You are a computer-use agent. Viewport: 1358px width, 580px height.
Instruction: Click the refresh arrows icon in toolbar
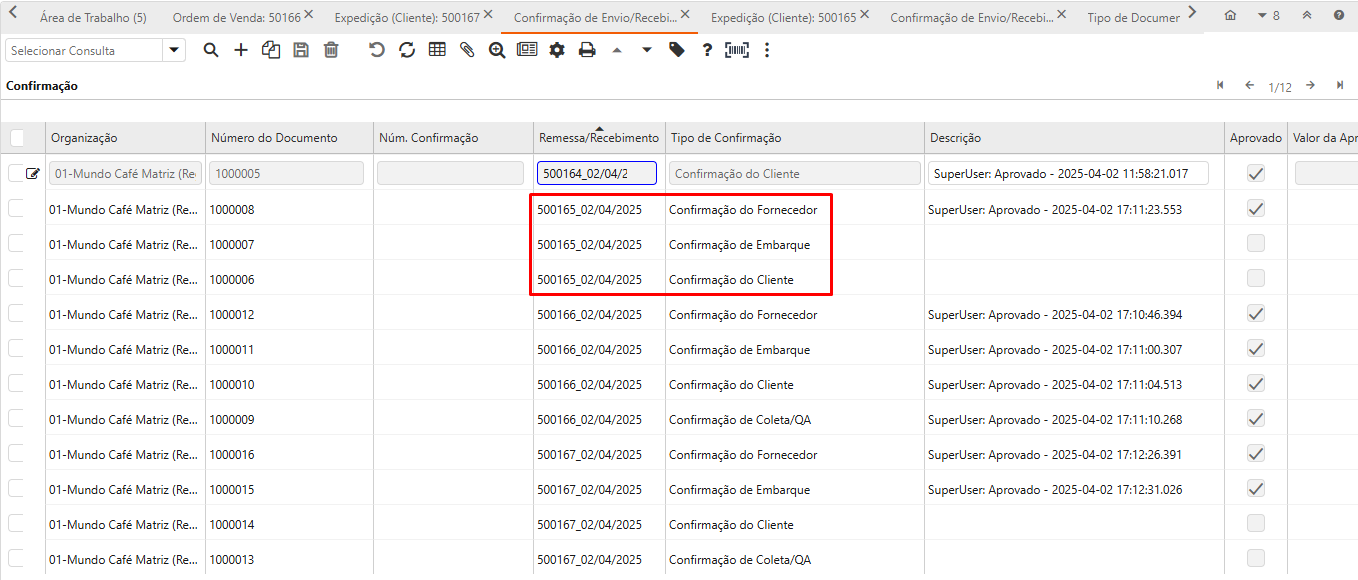click(407, 50)
